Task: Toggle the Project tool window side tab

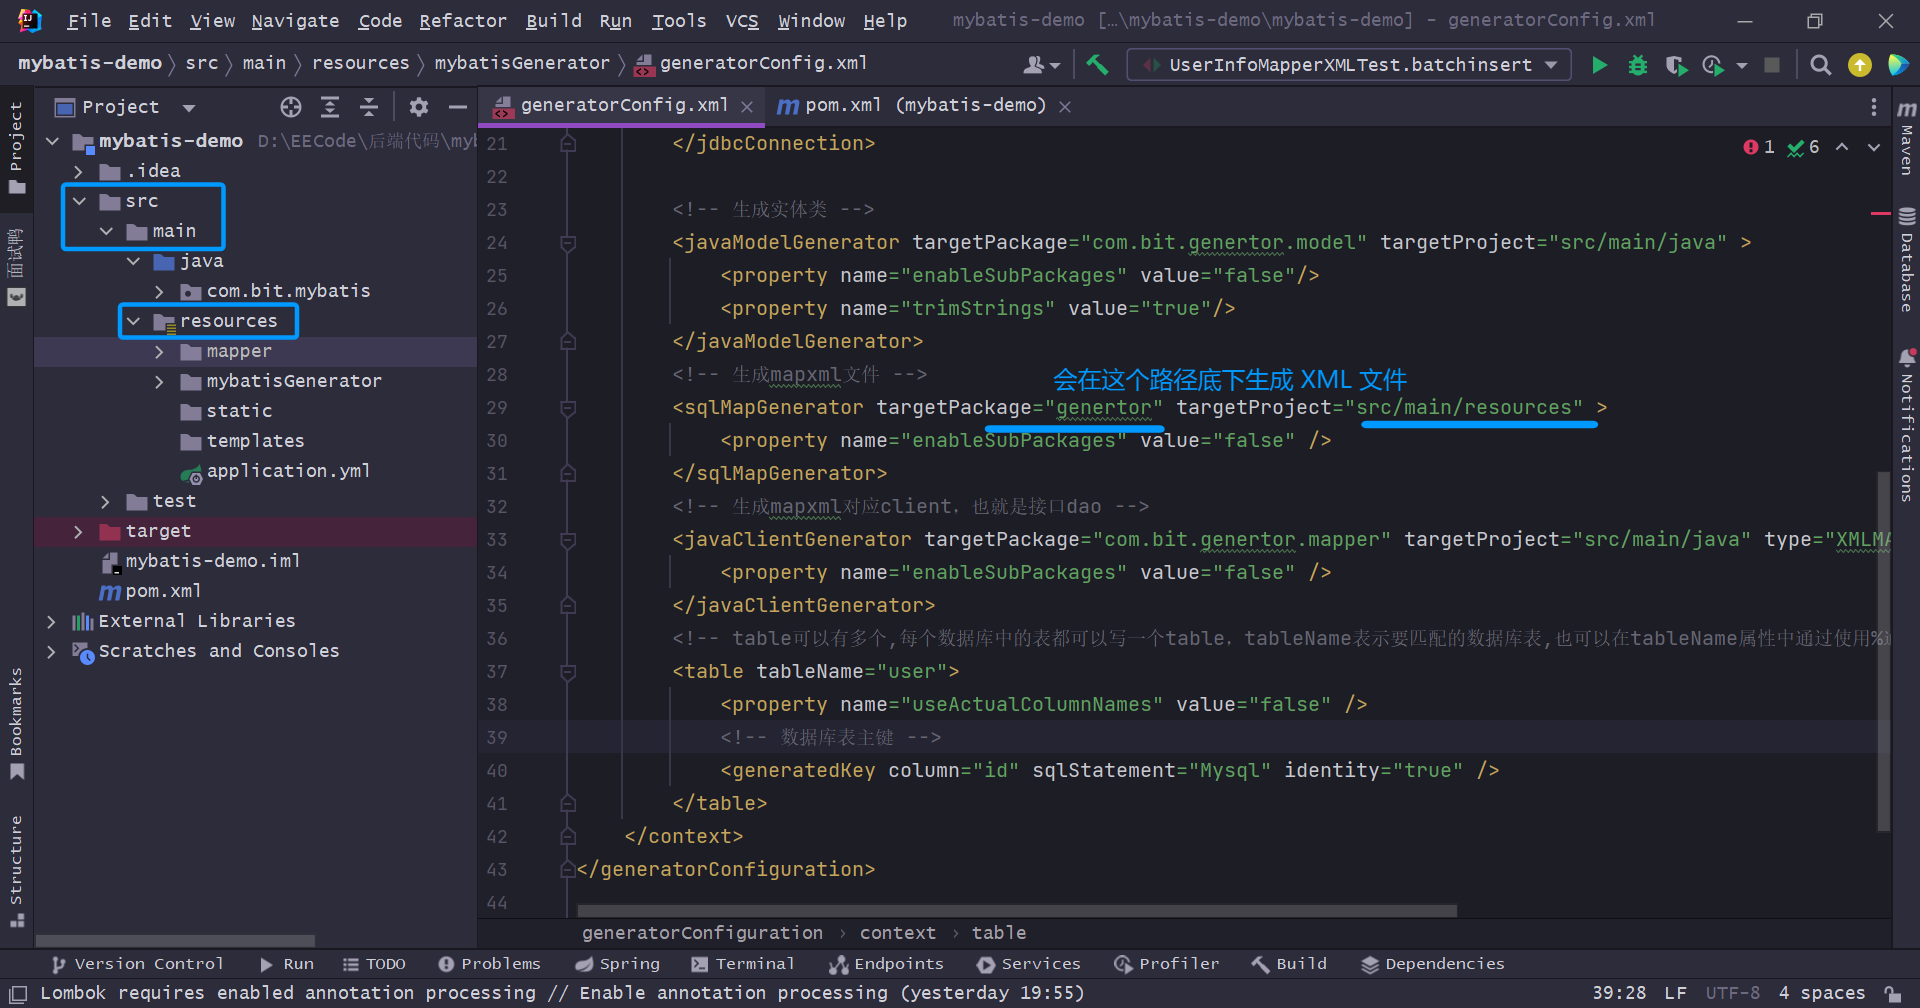Action: pos(16,147)
